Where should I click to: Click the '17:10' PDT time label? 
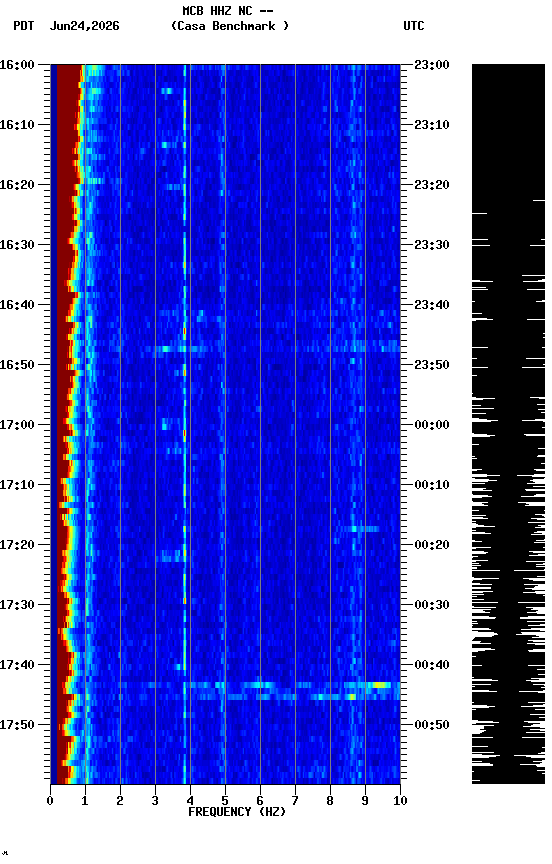tap(17, 485)
